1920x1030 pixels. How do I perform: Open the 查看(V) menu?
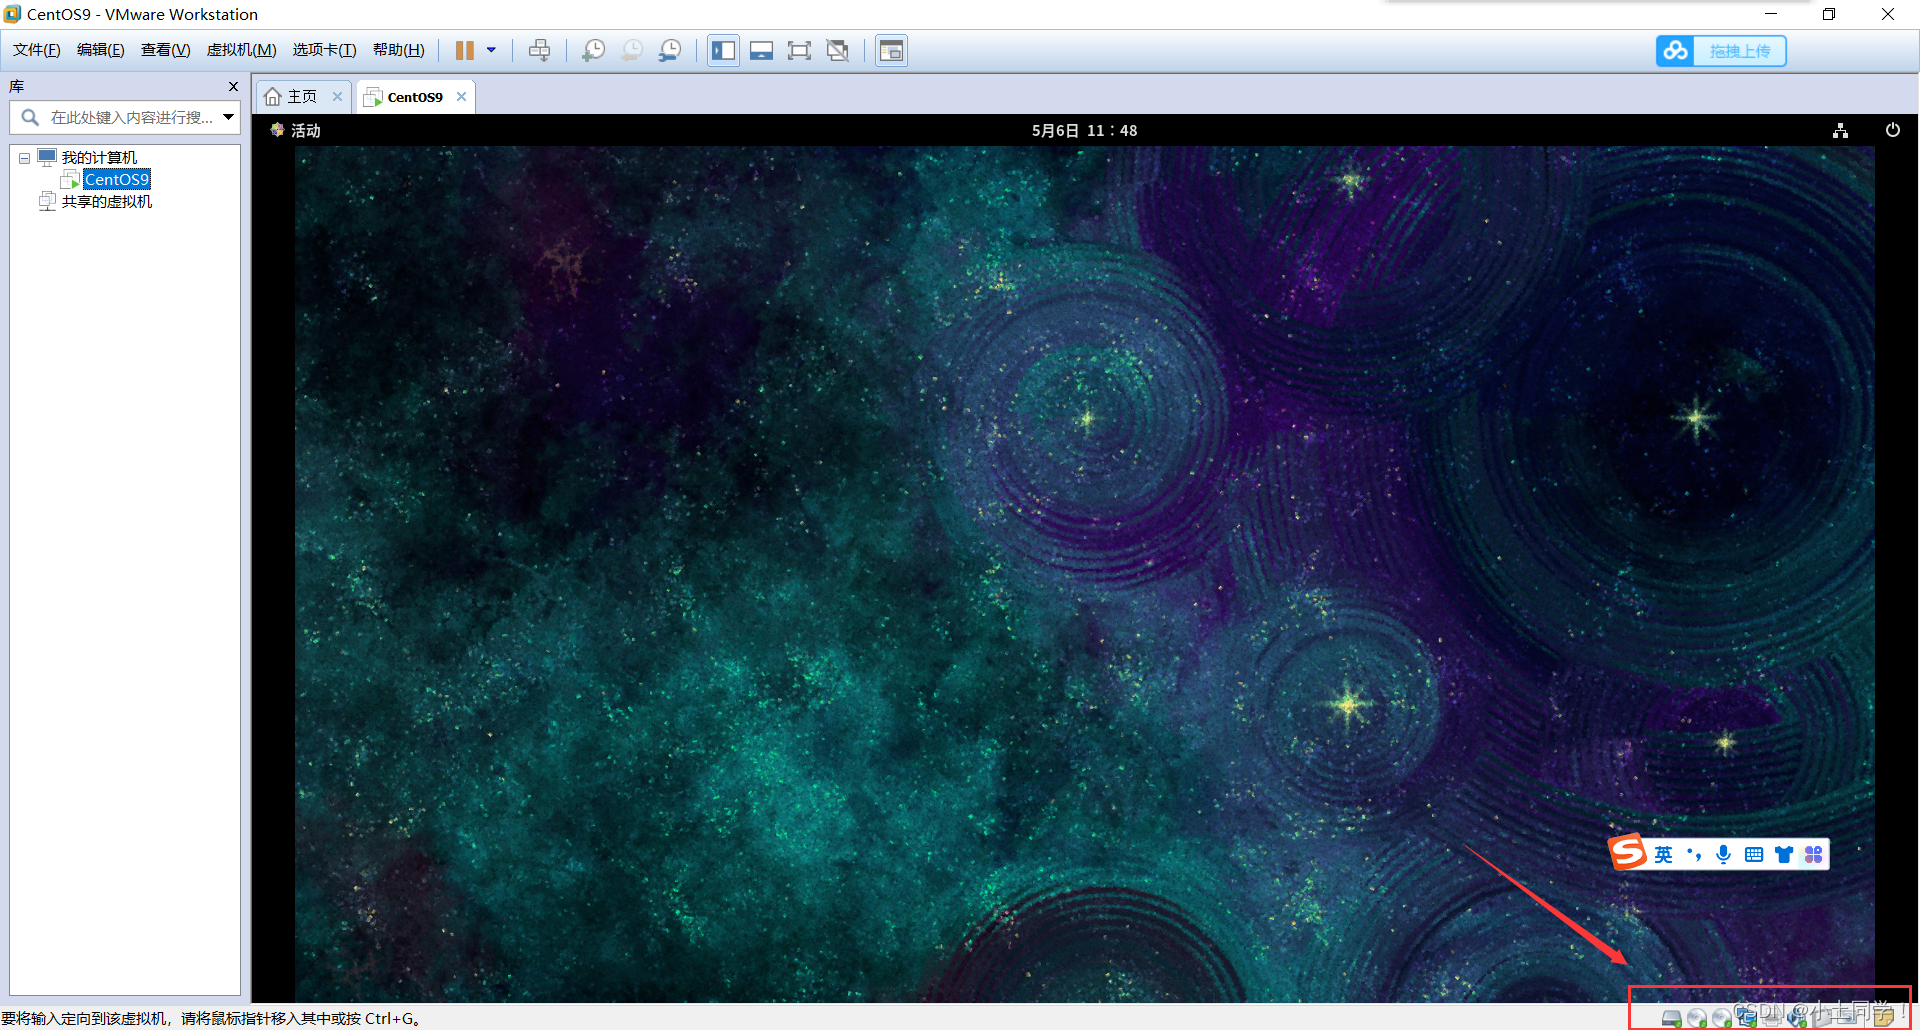[x=165, y=50]
